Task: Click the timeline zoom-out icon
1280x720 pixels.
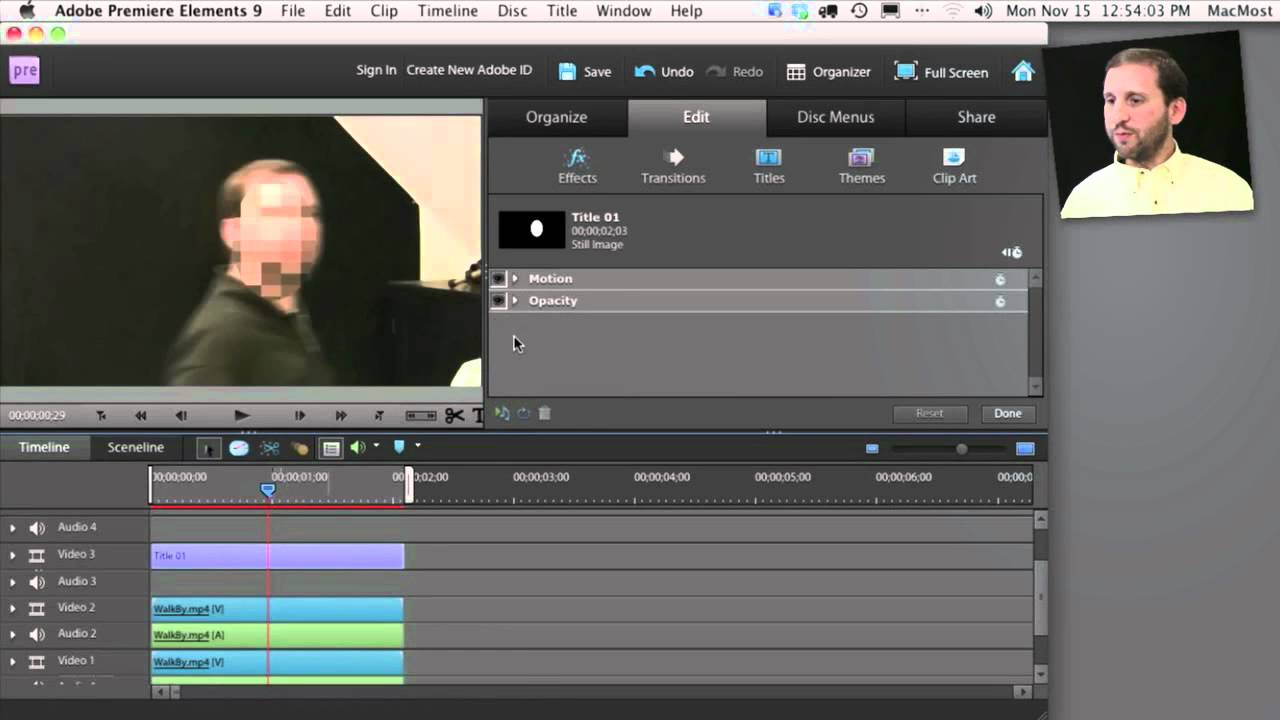Action: pos(872,449)
